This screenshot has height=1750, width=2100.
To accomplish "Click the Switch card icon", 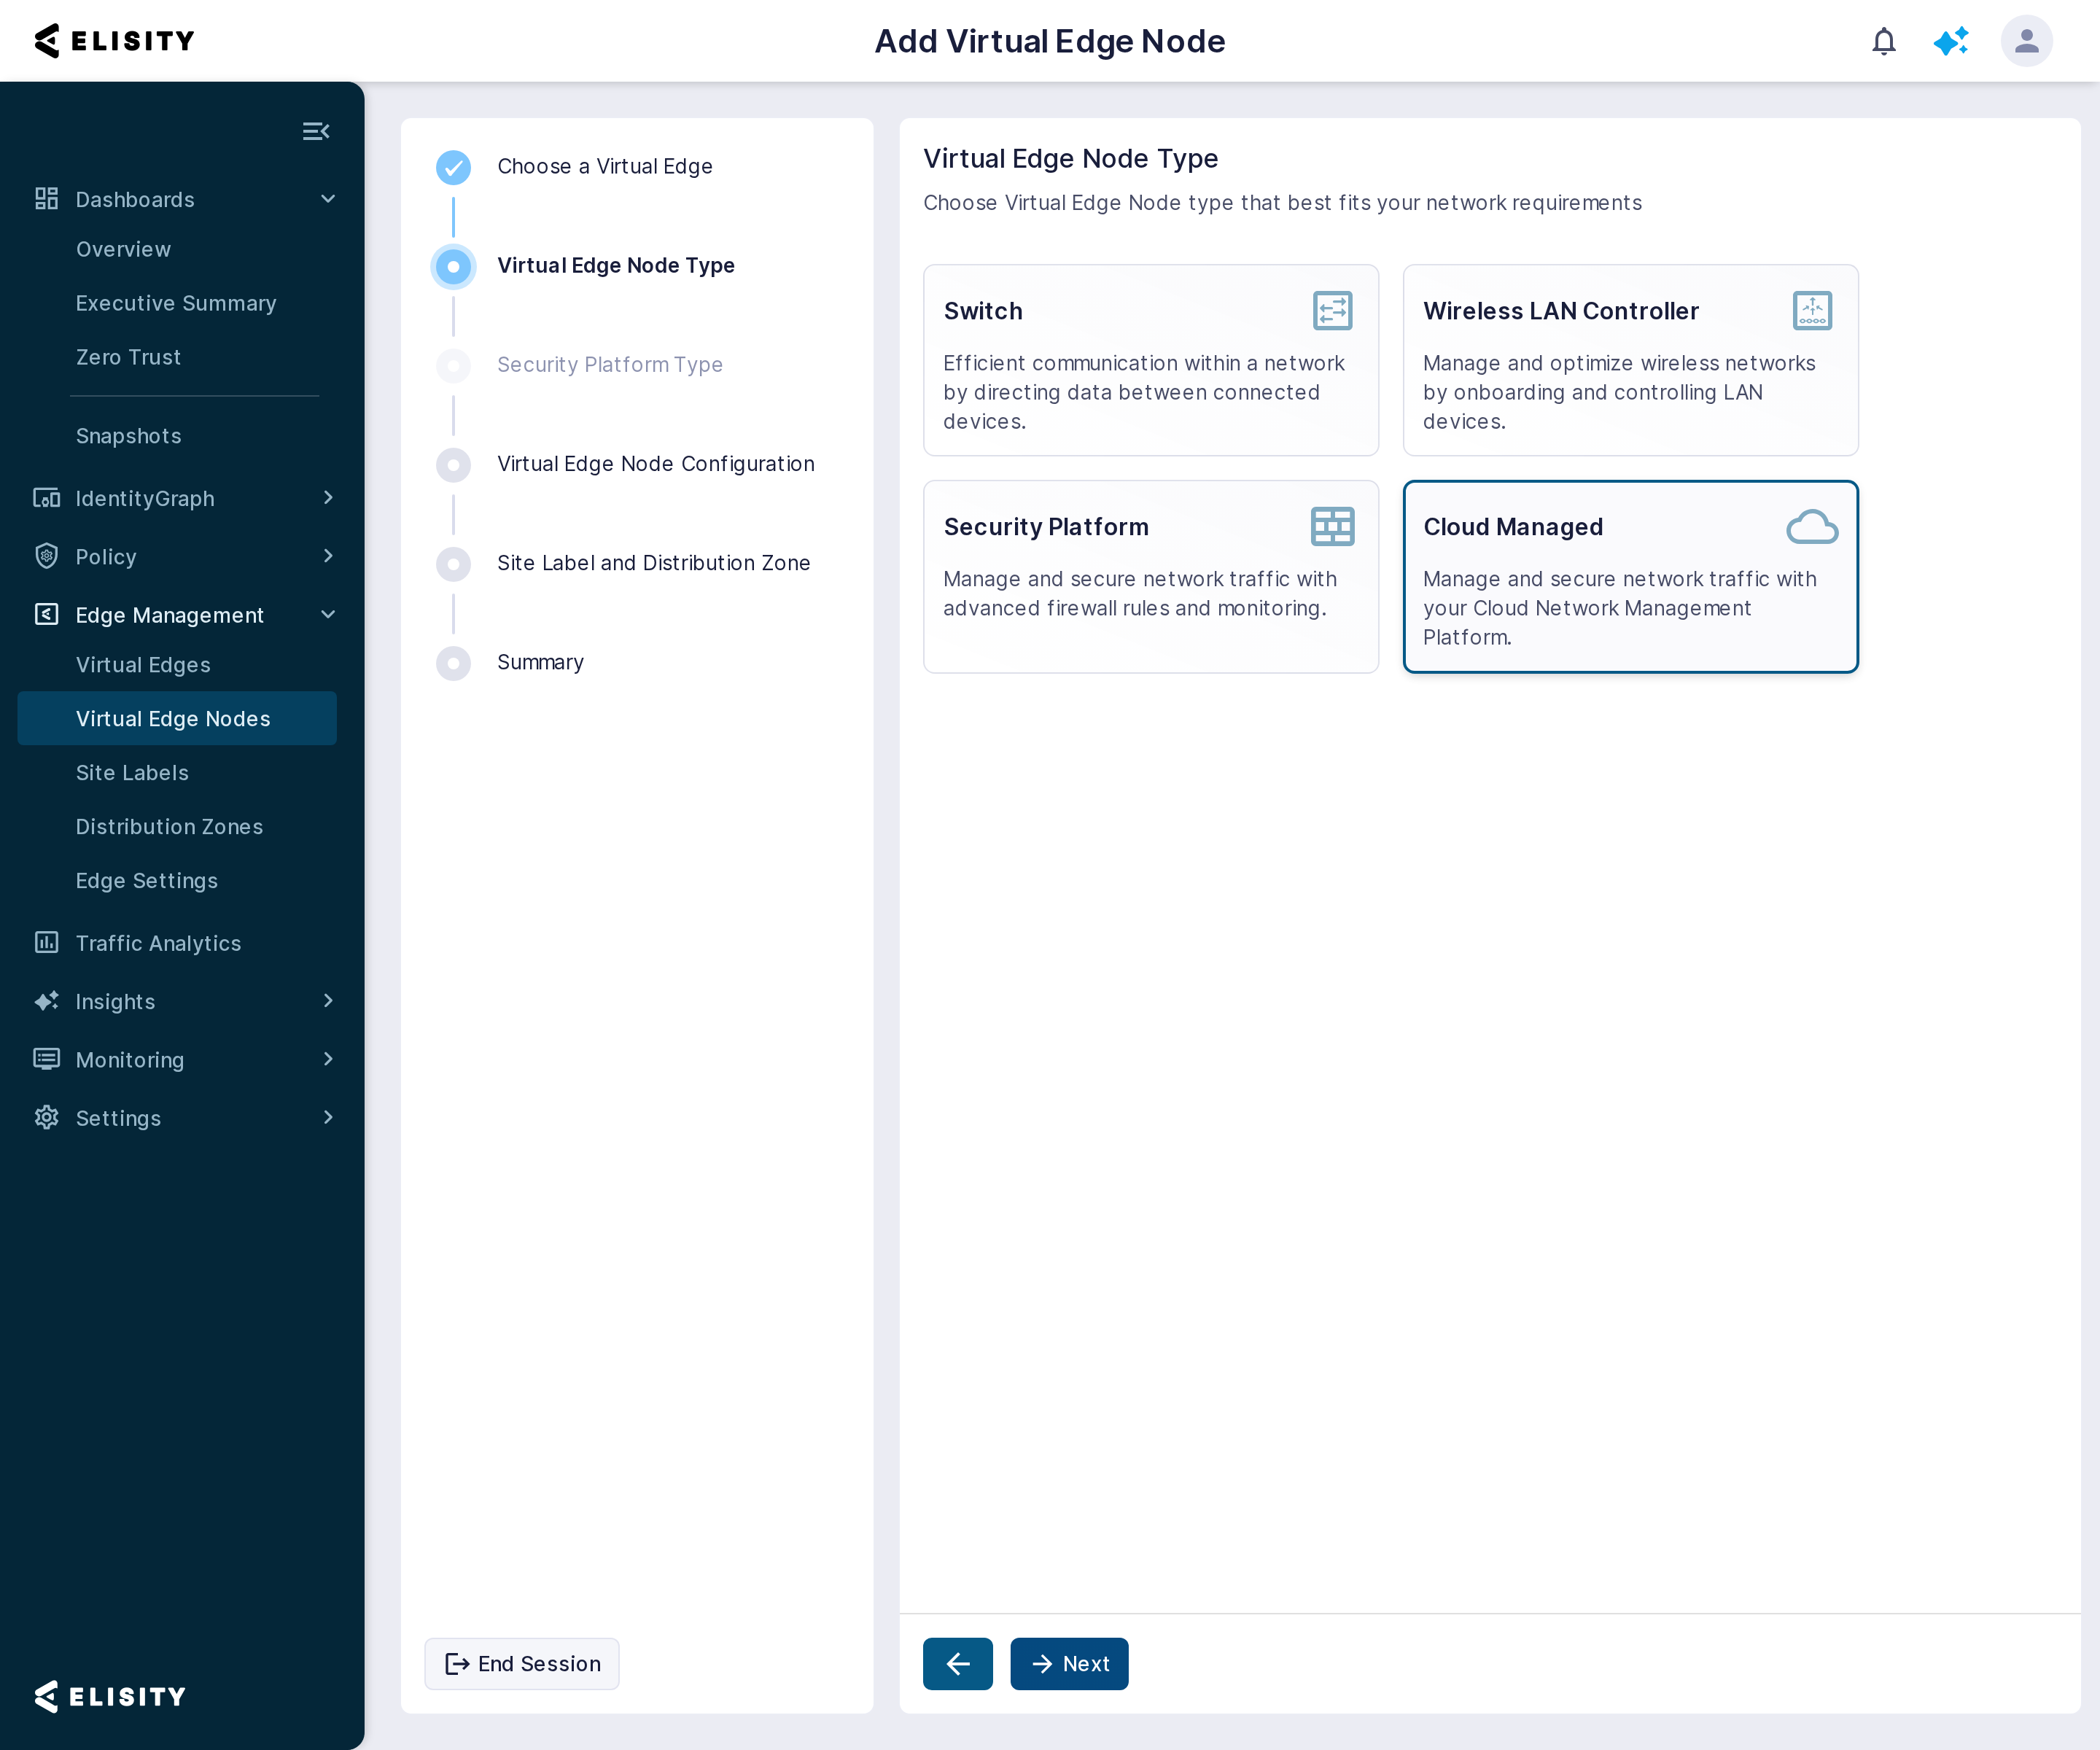I will [x=1332, y=310].
